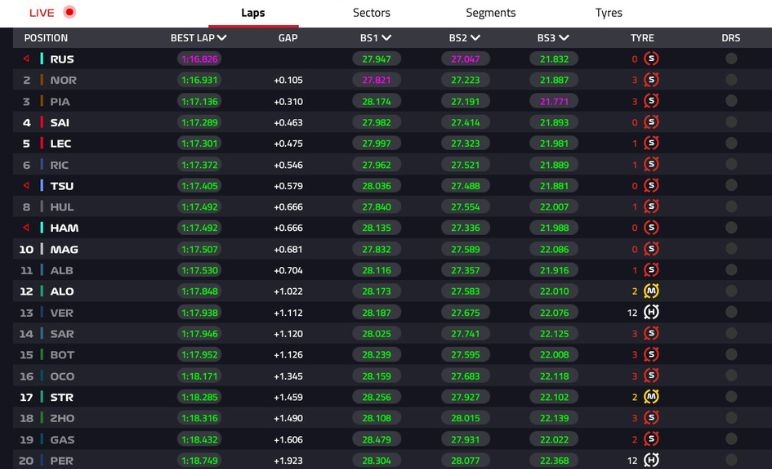Screen dimensions: 772x469
Task: Click the POSITION column header
Action: click(46, 38)
